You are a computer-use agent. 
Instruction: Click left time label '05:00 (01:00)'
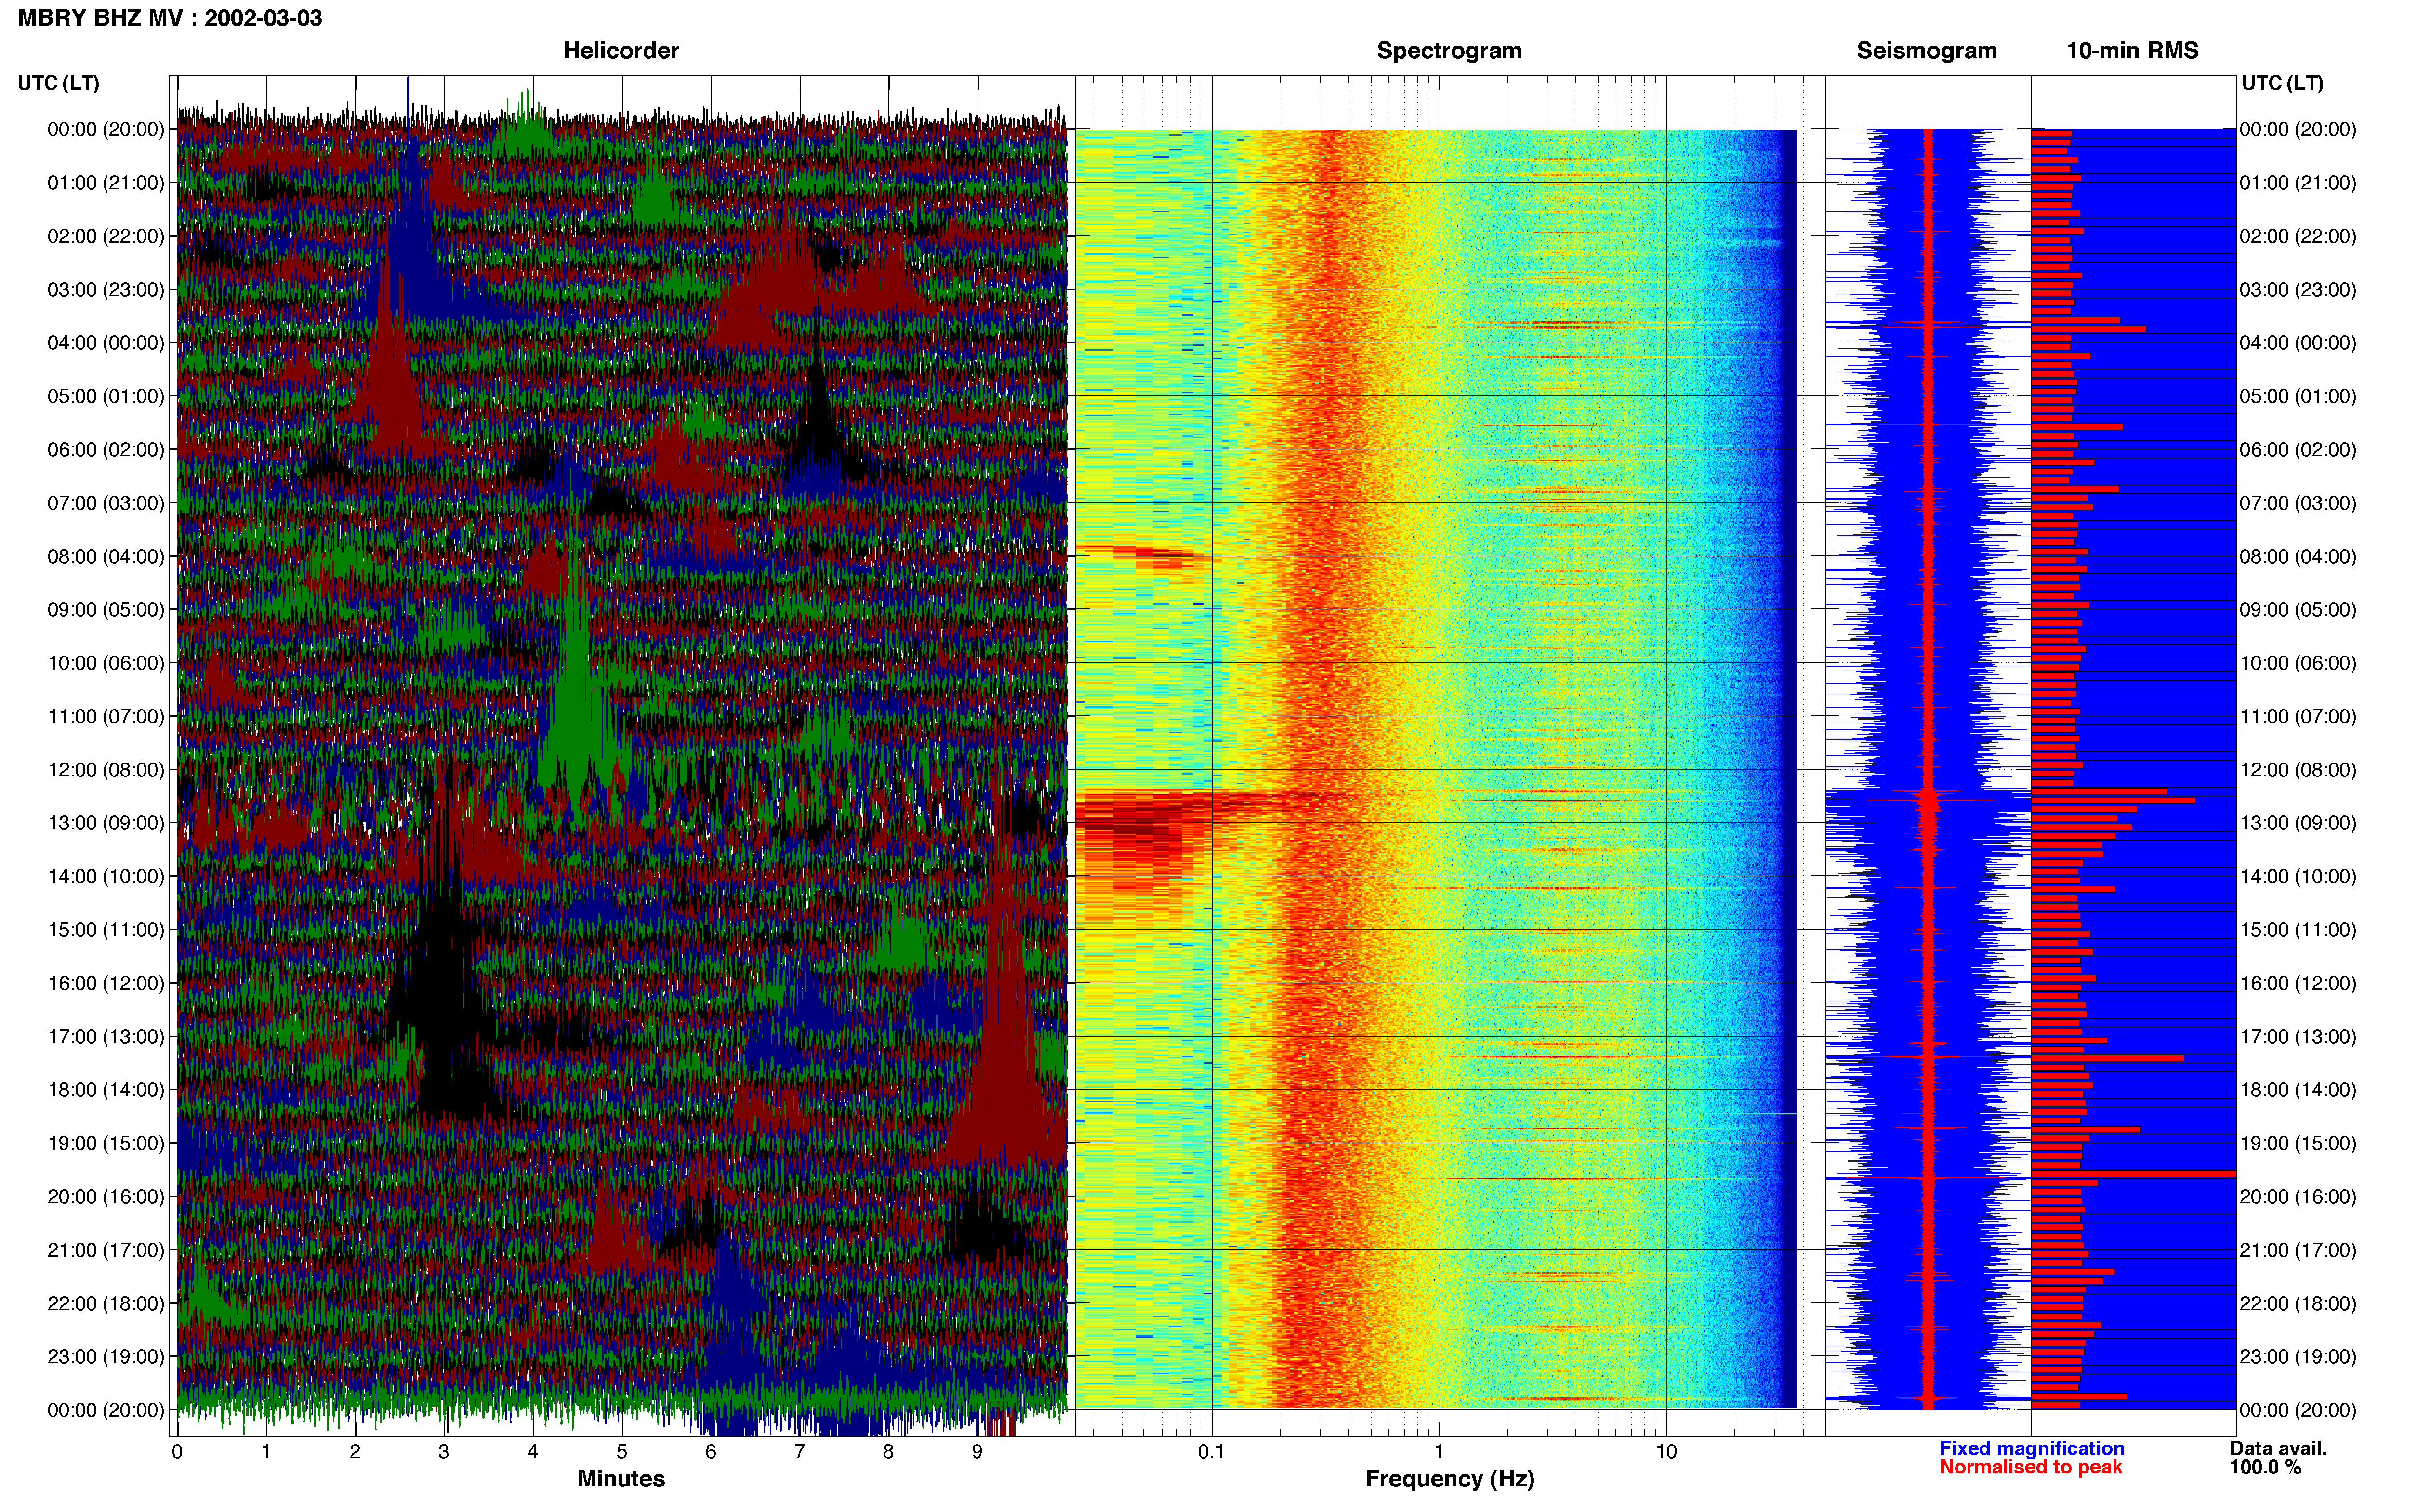105,396
